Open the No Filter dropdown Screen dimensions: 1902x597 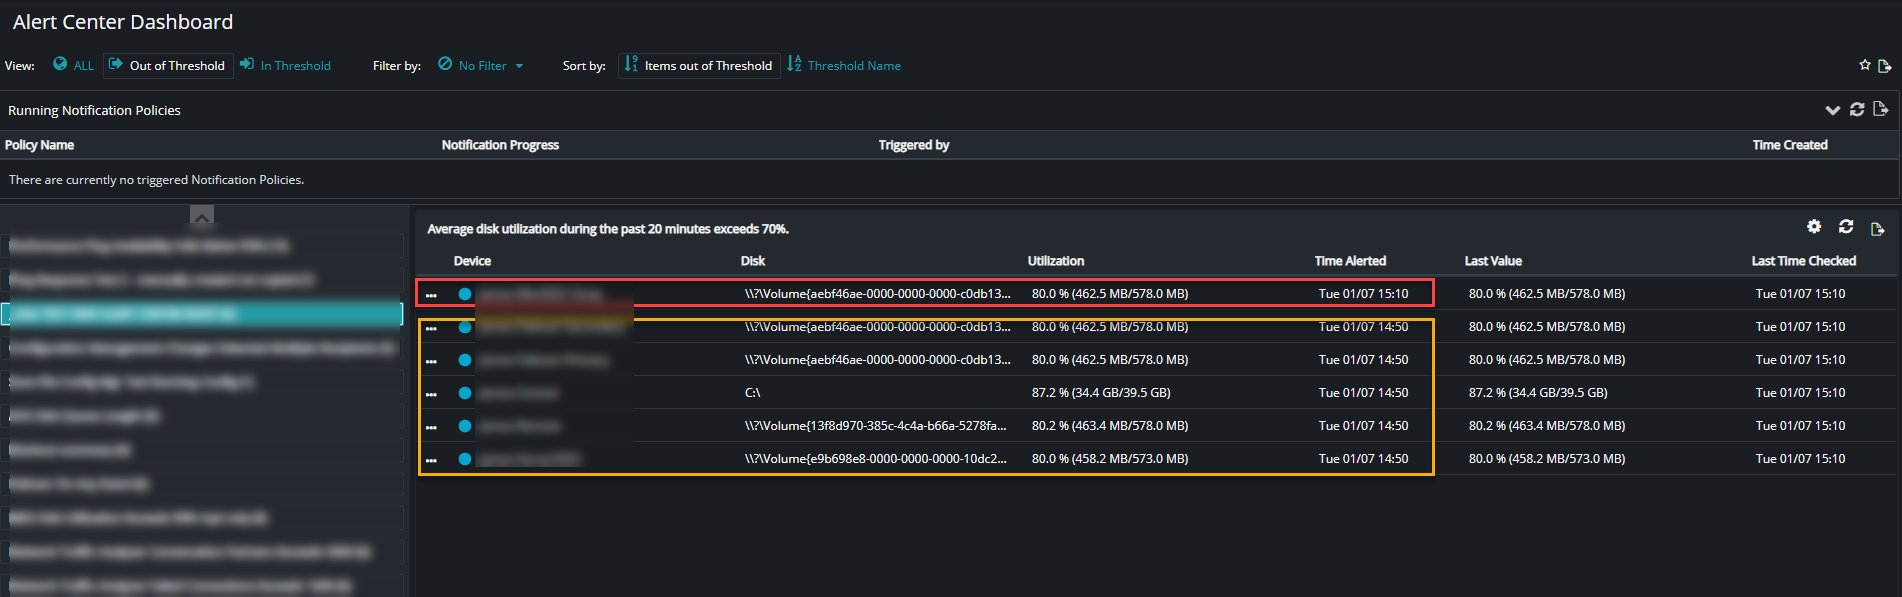[x=481, y=66]
